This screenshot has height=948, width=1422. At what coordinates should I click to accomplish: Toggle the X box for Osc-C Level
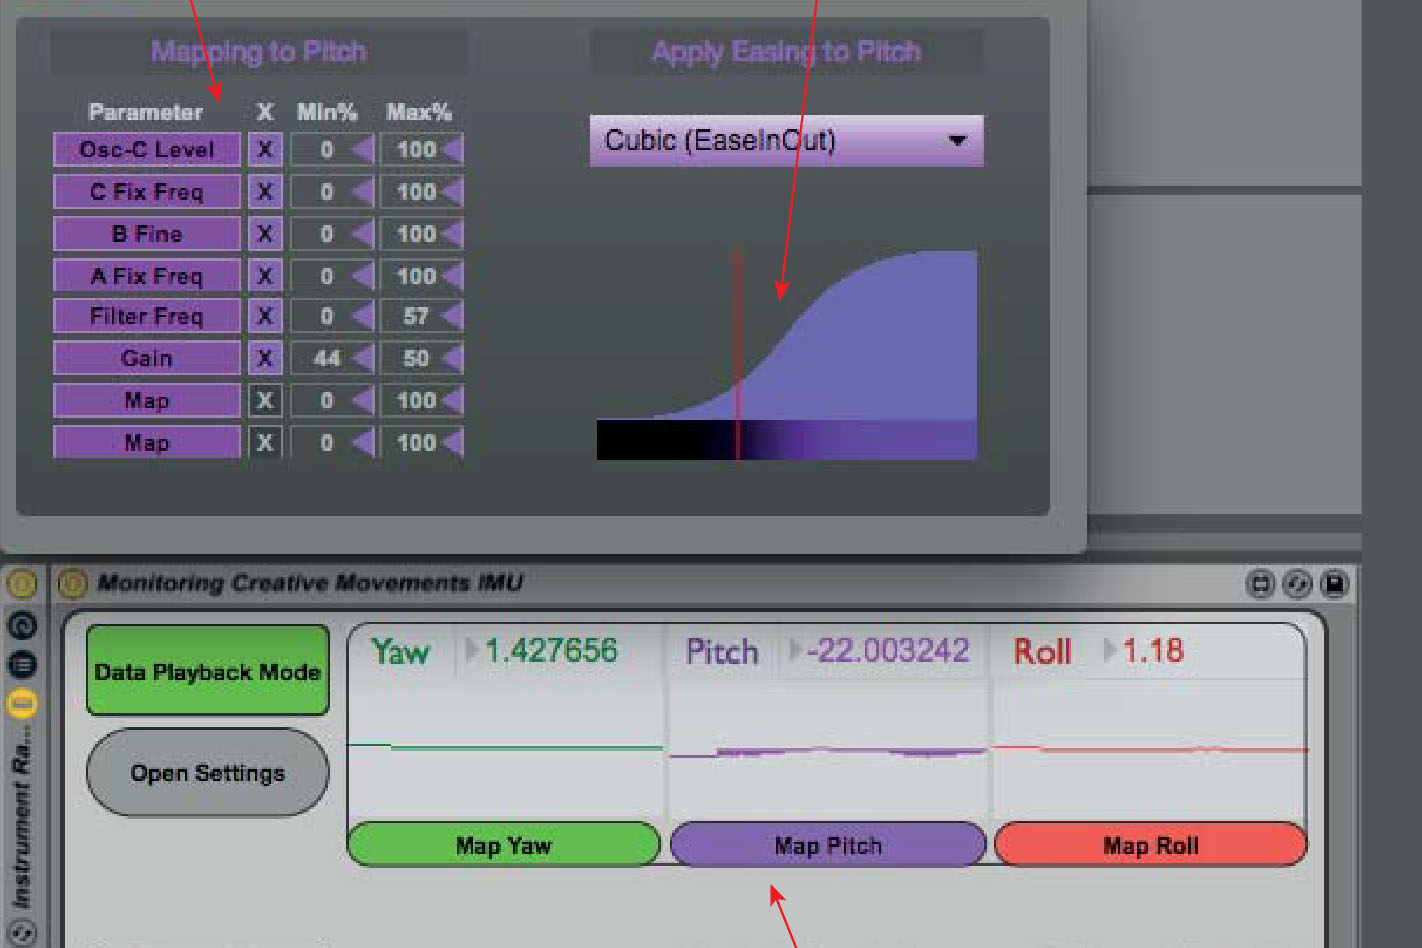(265, 150)
